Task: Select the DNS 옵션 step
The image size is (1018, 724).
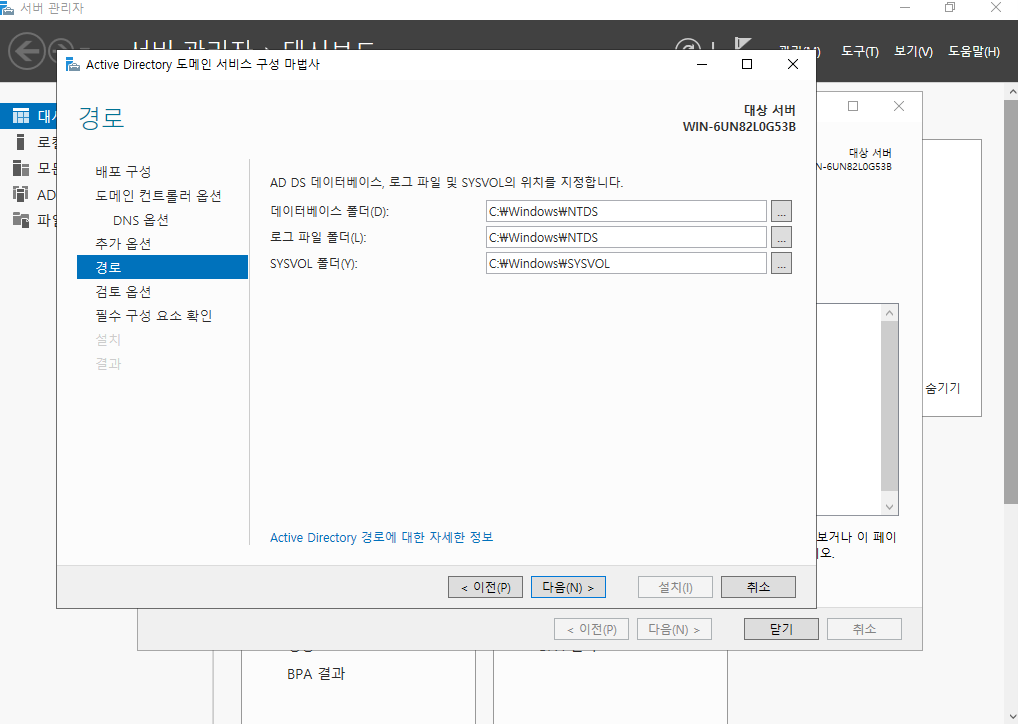Action: (141, 220)
